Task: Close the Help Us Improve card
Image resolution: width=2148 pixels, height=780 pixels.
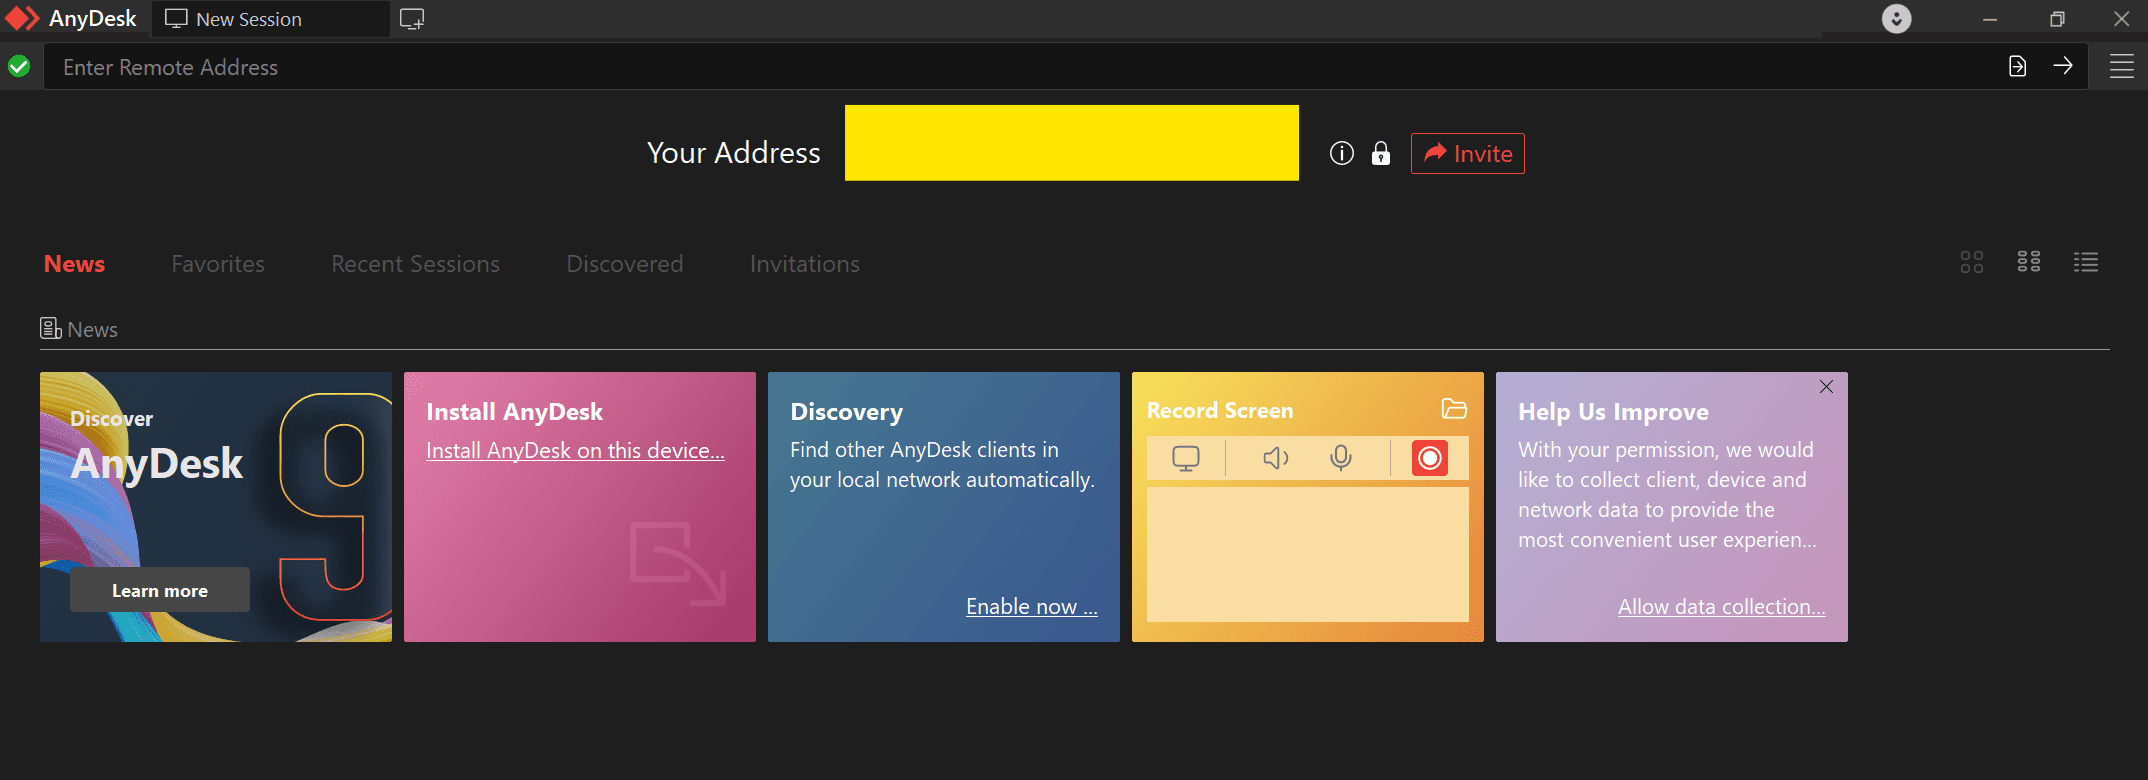Action: tap(1827, 387)
